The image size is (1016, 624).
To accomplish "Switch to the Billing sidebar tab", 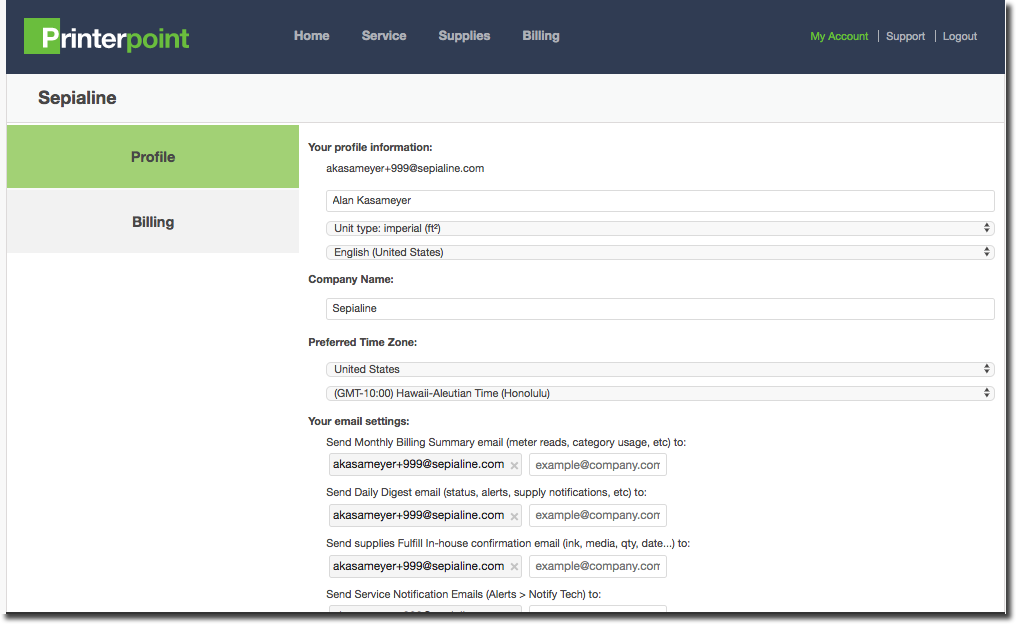I will pyautogui.click(x=153, y=222).
